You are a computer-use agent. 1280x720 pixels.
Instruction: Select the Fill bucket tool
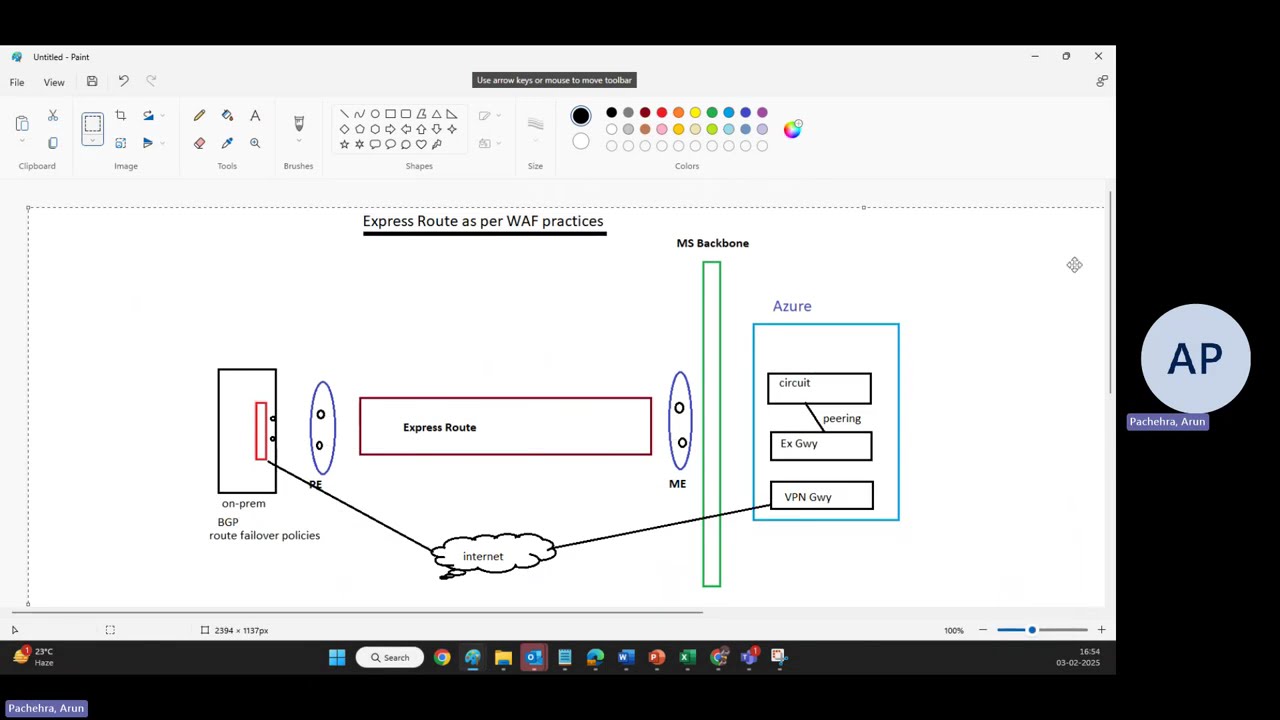tap(227, 116)
